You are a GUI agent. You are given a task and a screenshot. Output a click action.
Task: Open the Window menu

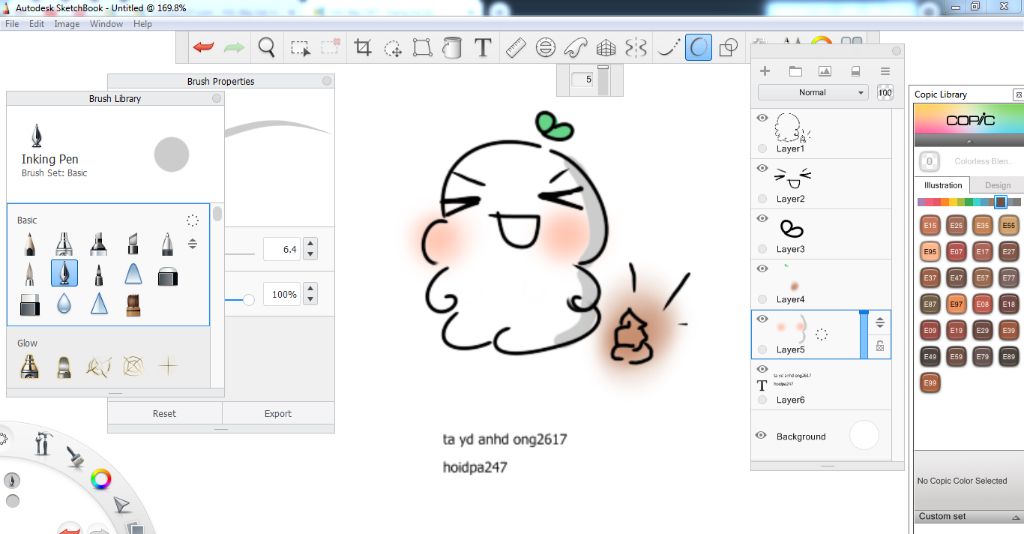pos(106,24)
